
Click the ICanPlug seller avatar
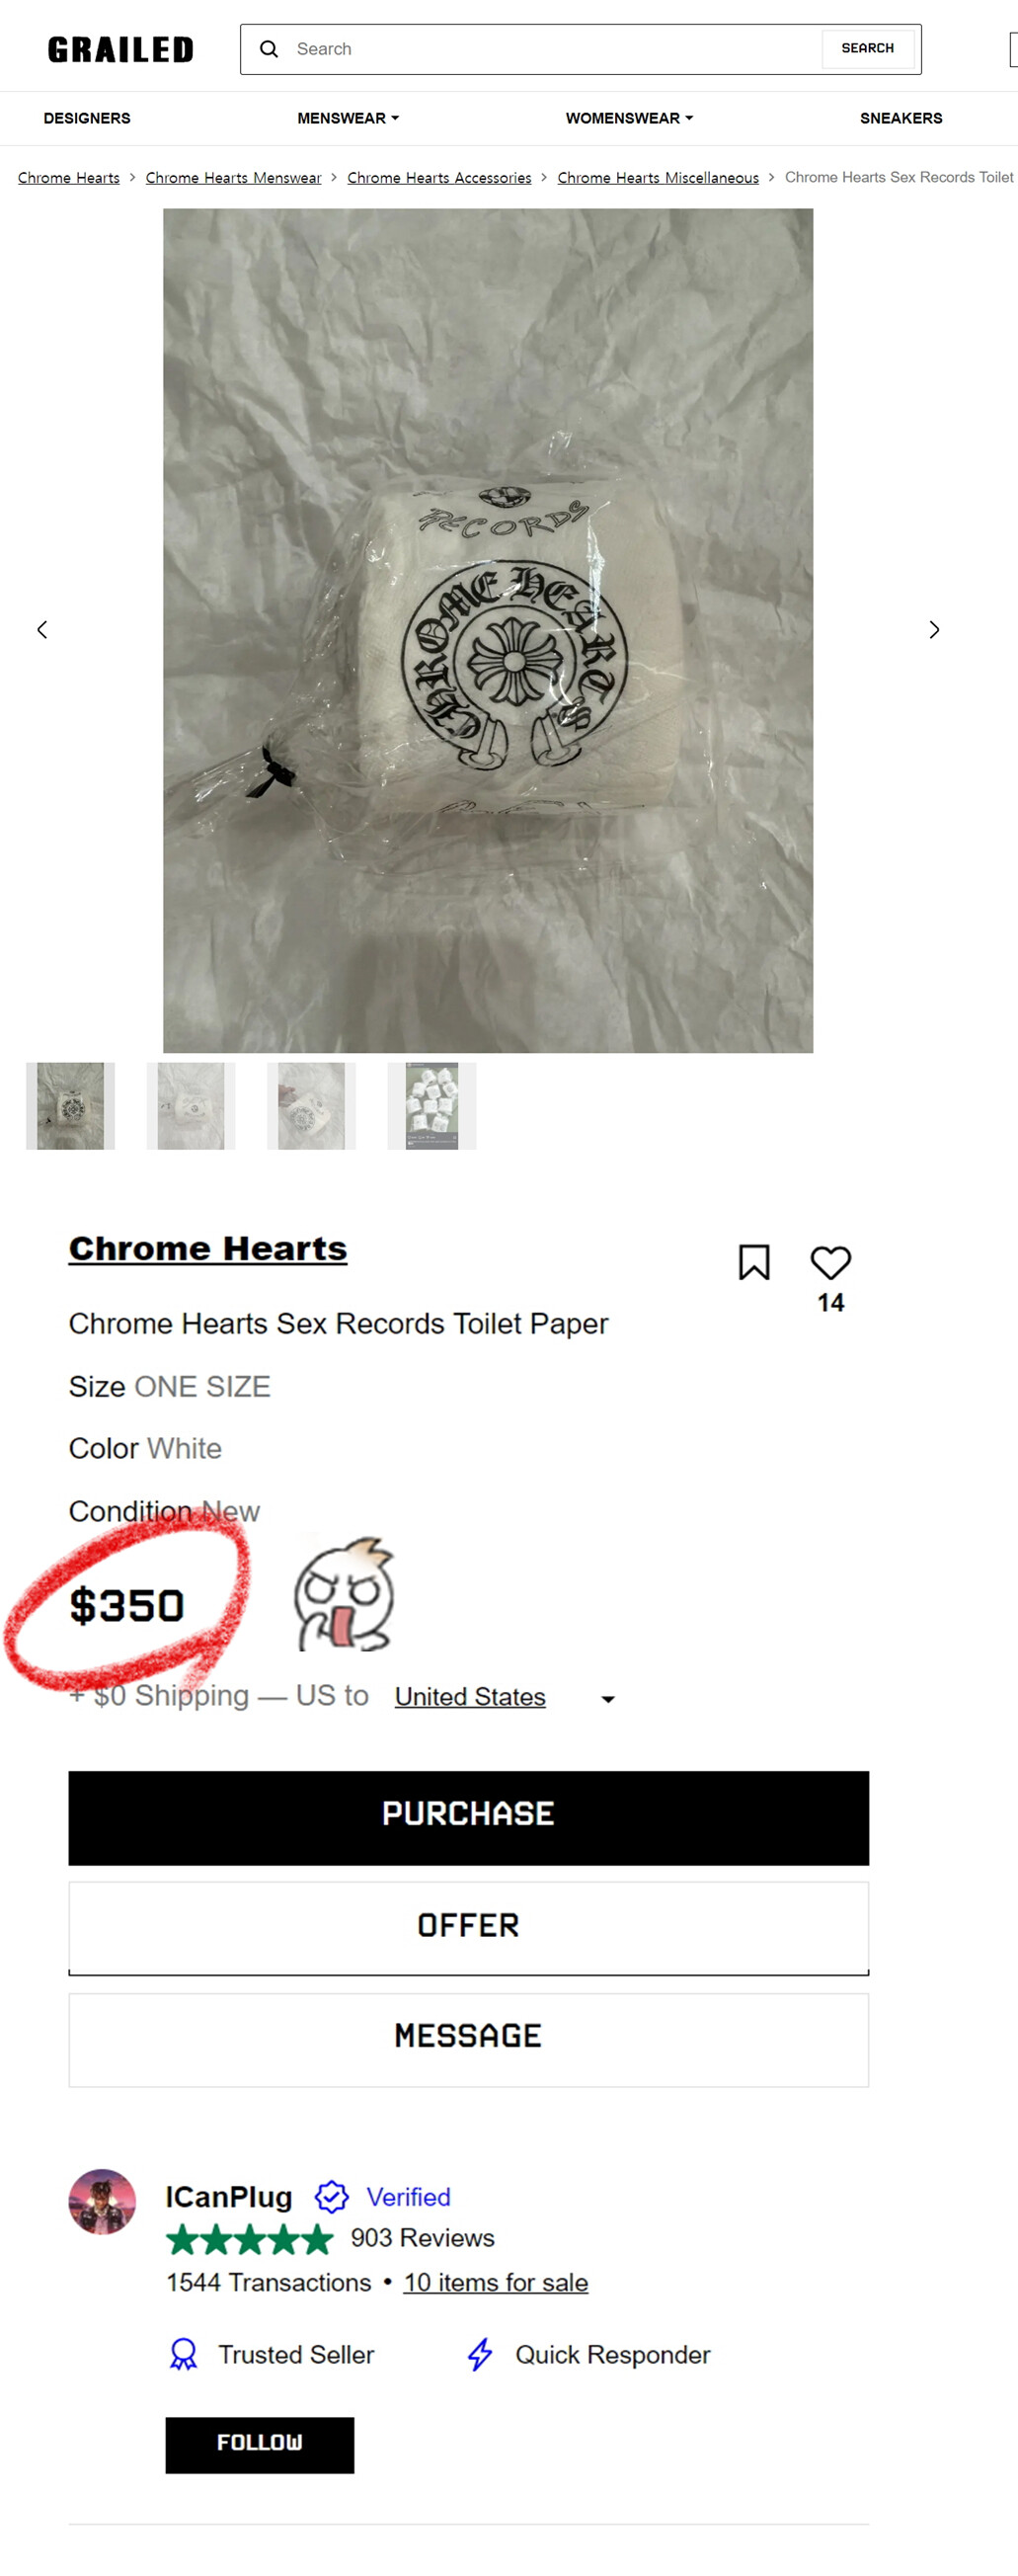tap(102, 2201)
